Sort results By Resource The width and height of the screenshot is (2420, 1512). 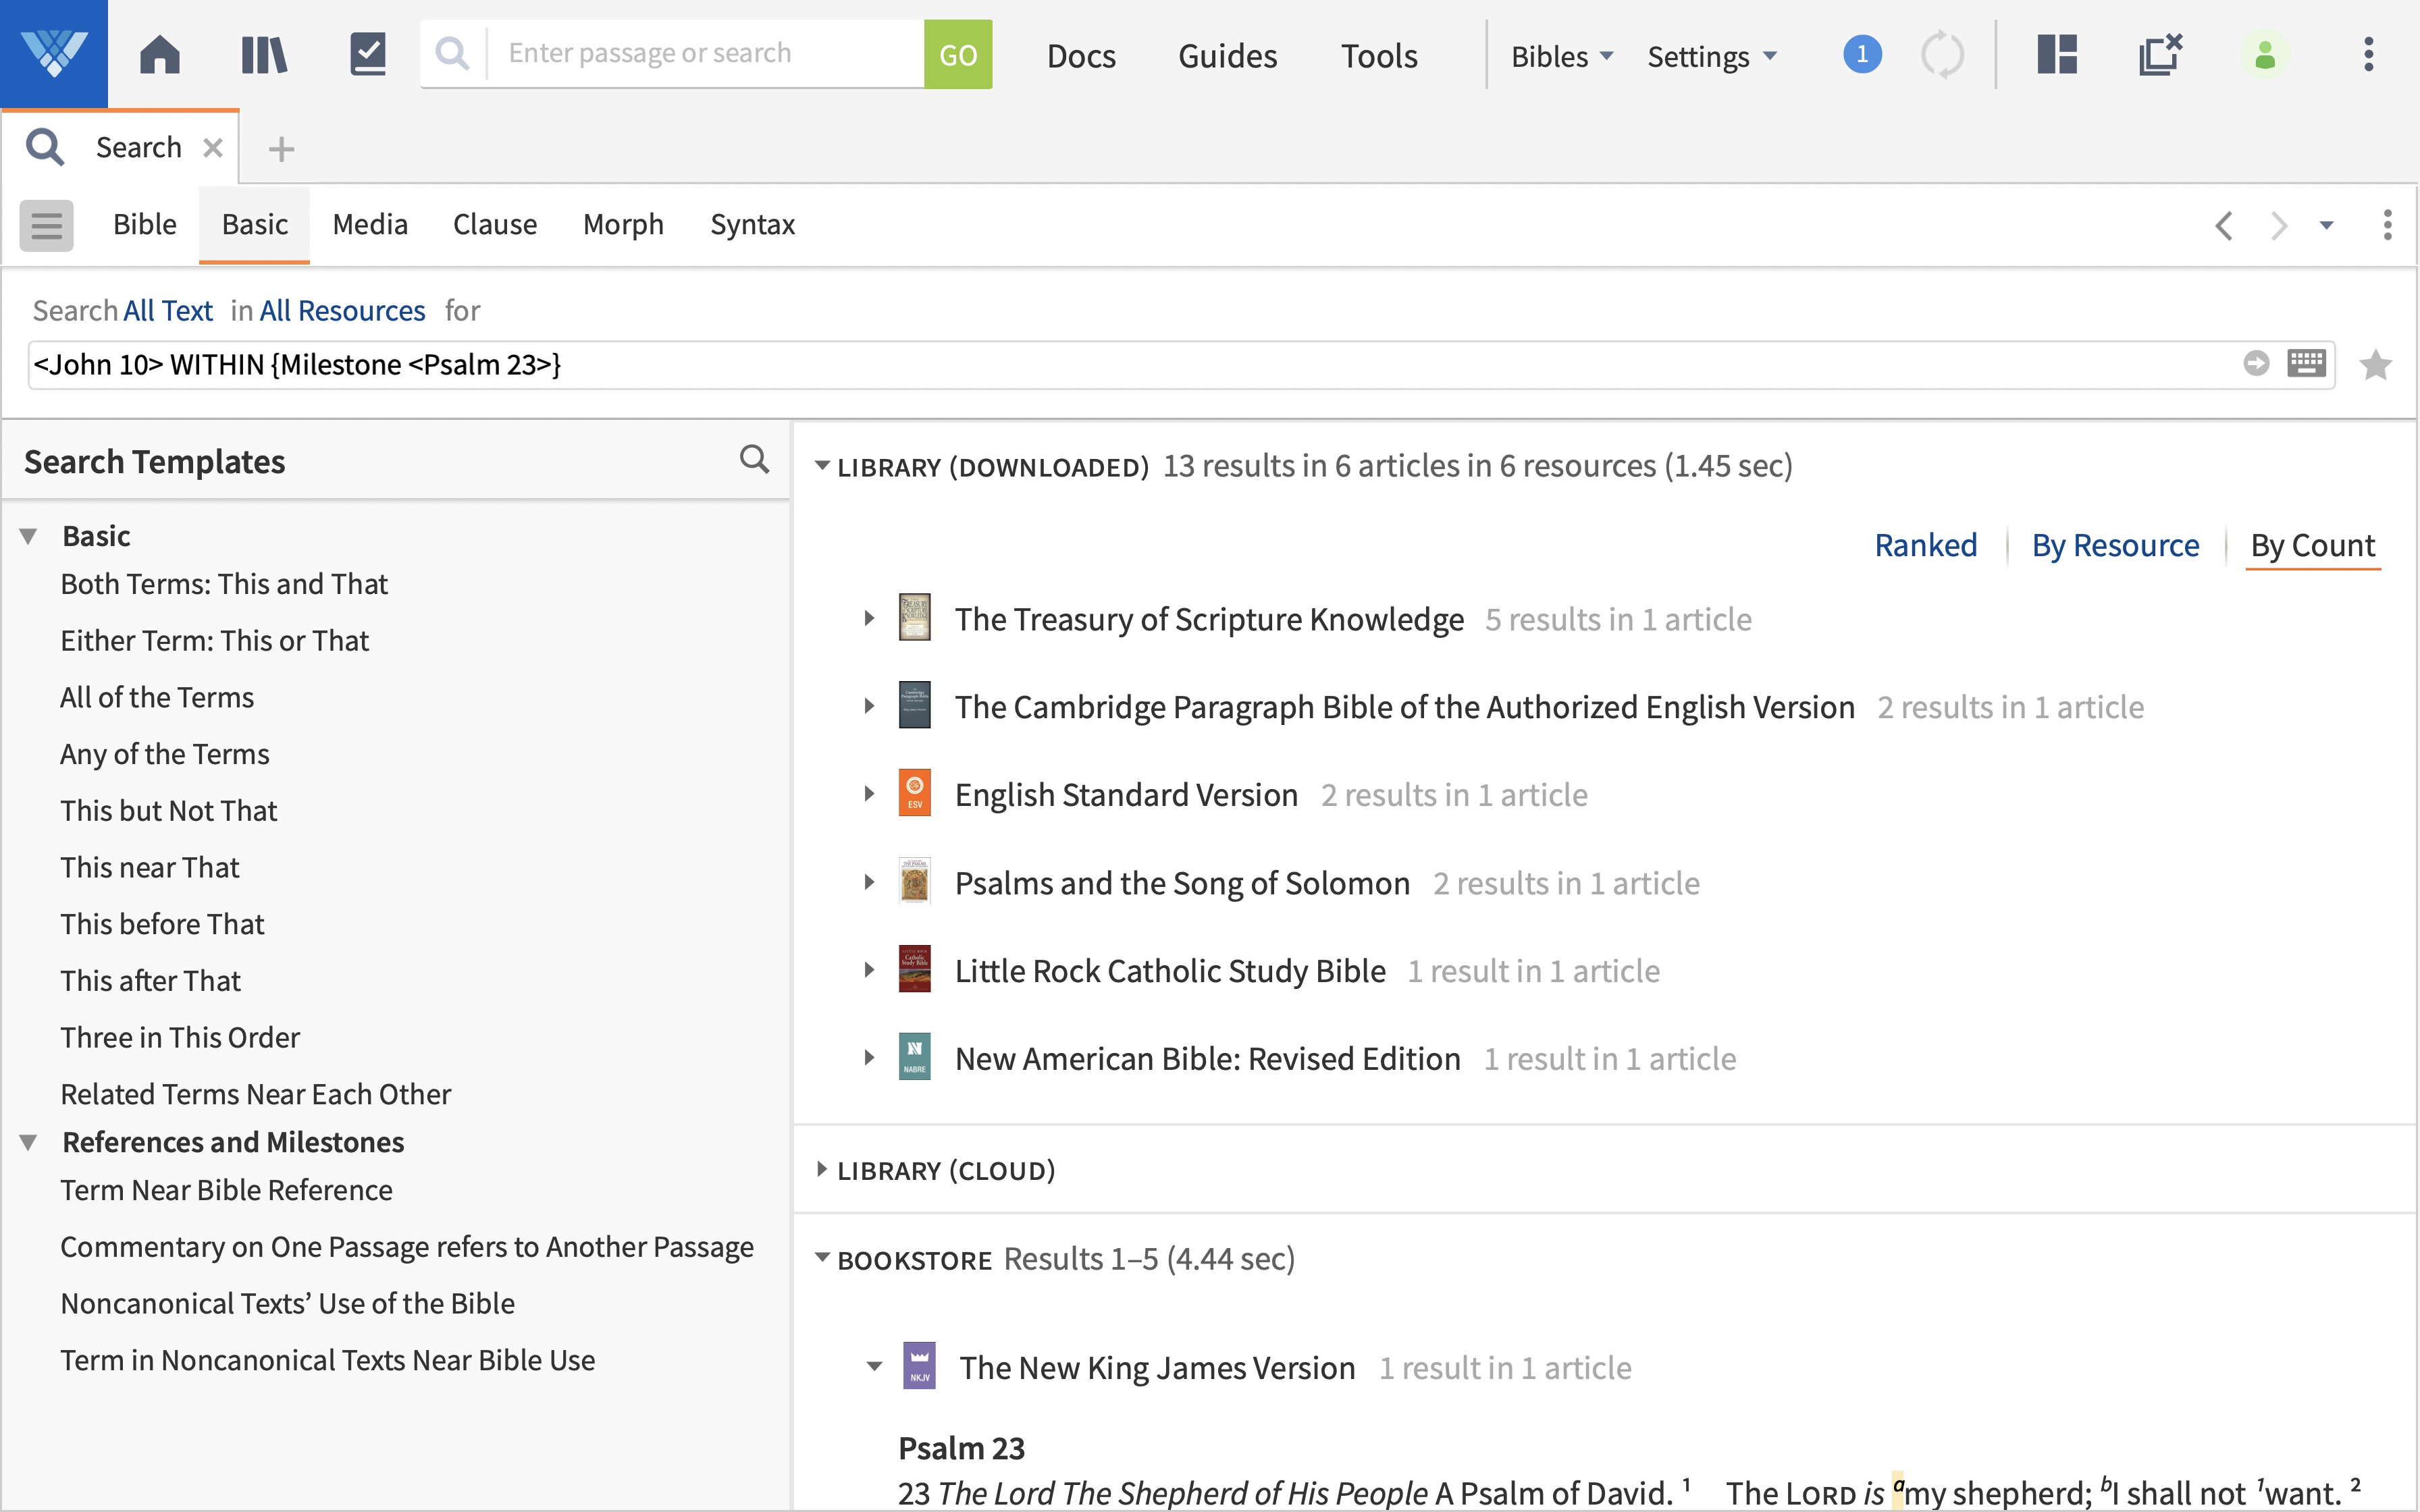[2115, 545]
